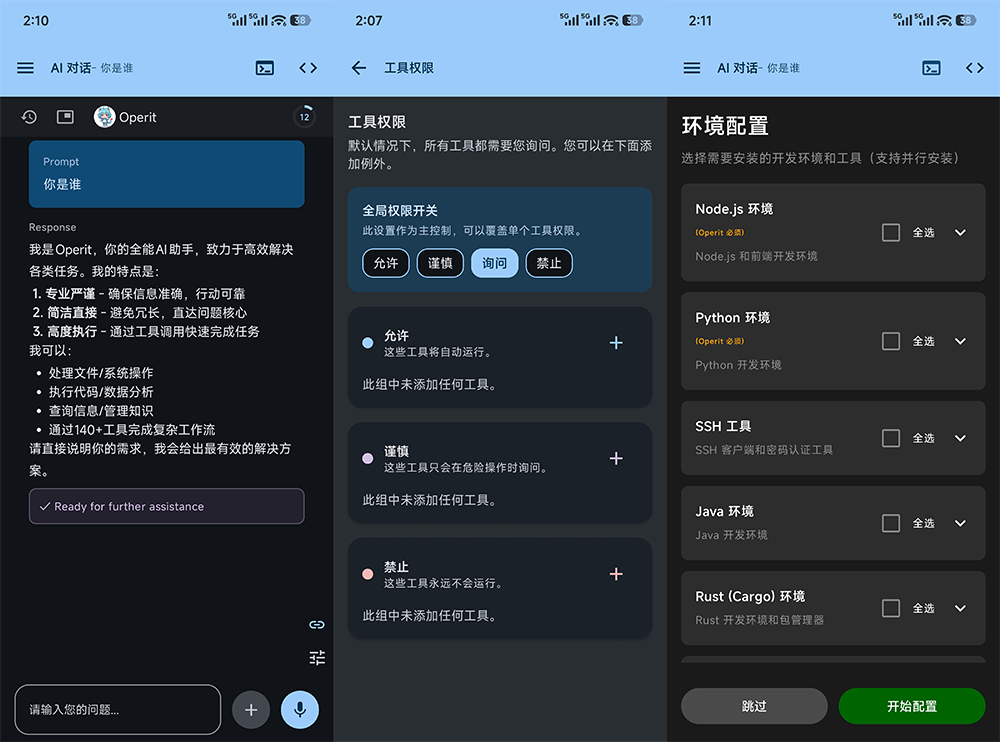The height and width of the screenshot is (742, 1000).
Task: Open the terminal icon in the top bar
Action: pos(265,68)
